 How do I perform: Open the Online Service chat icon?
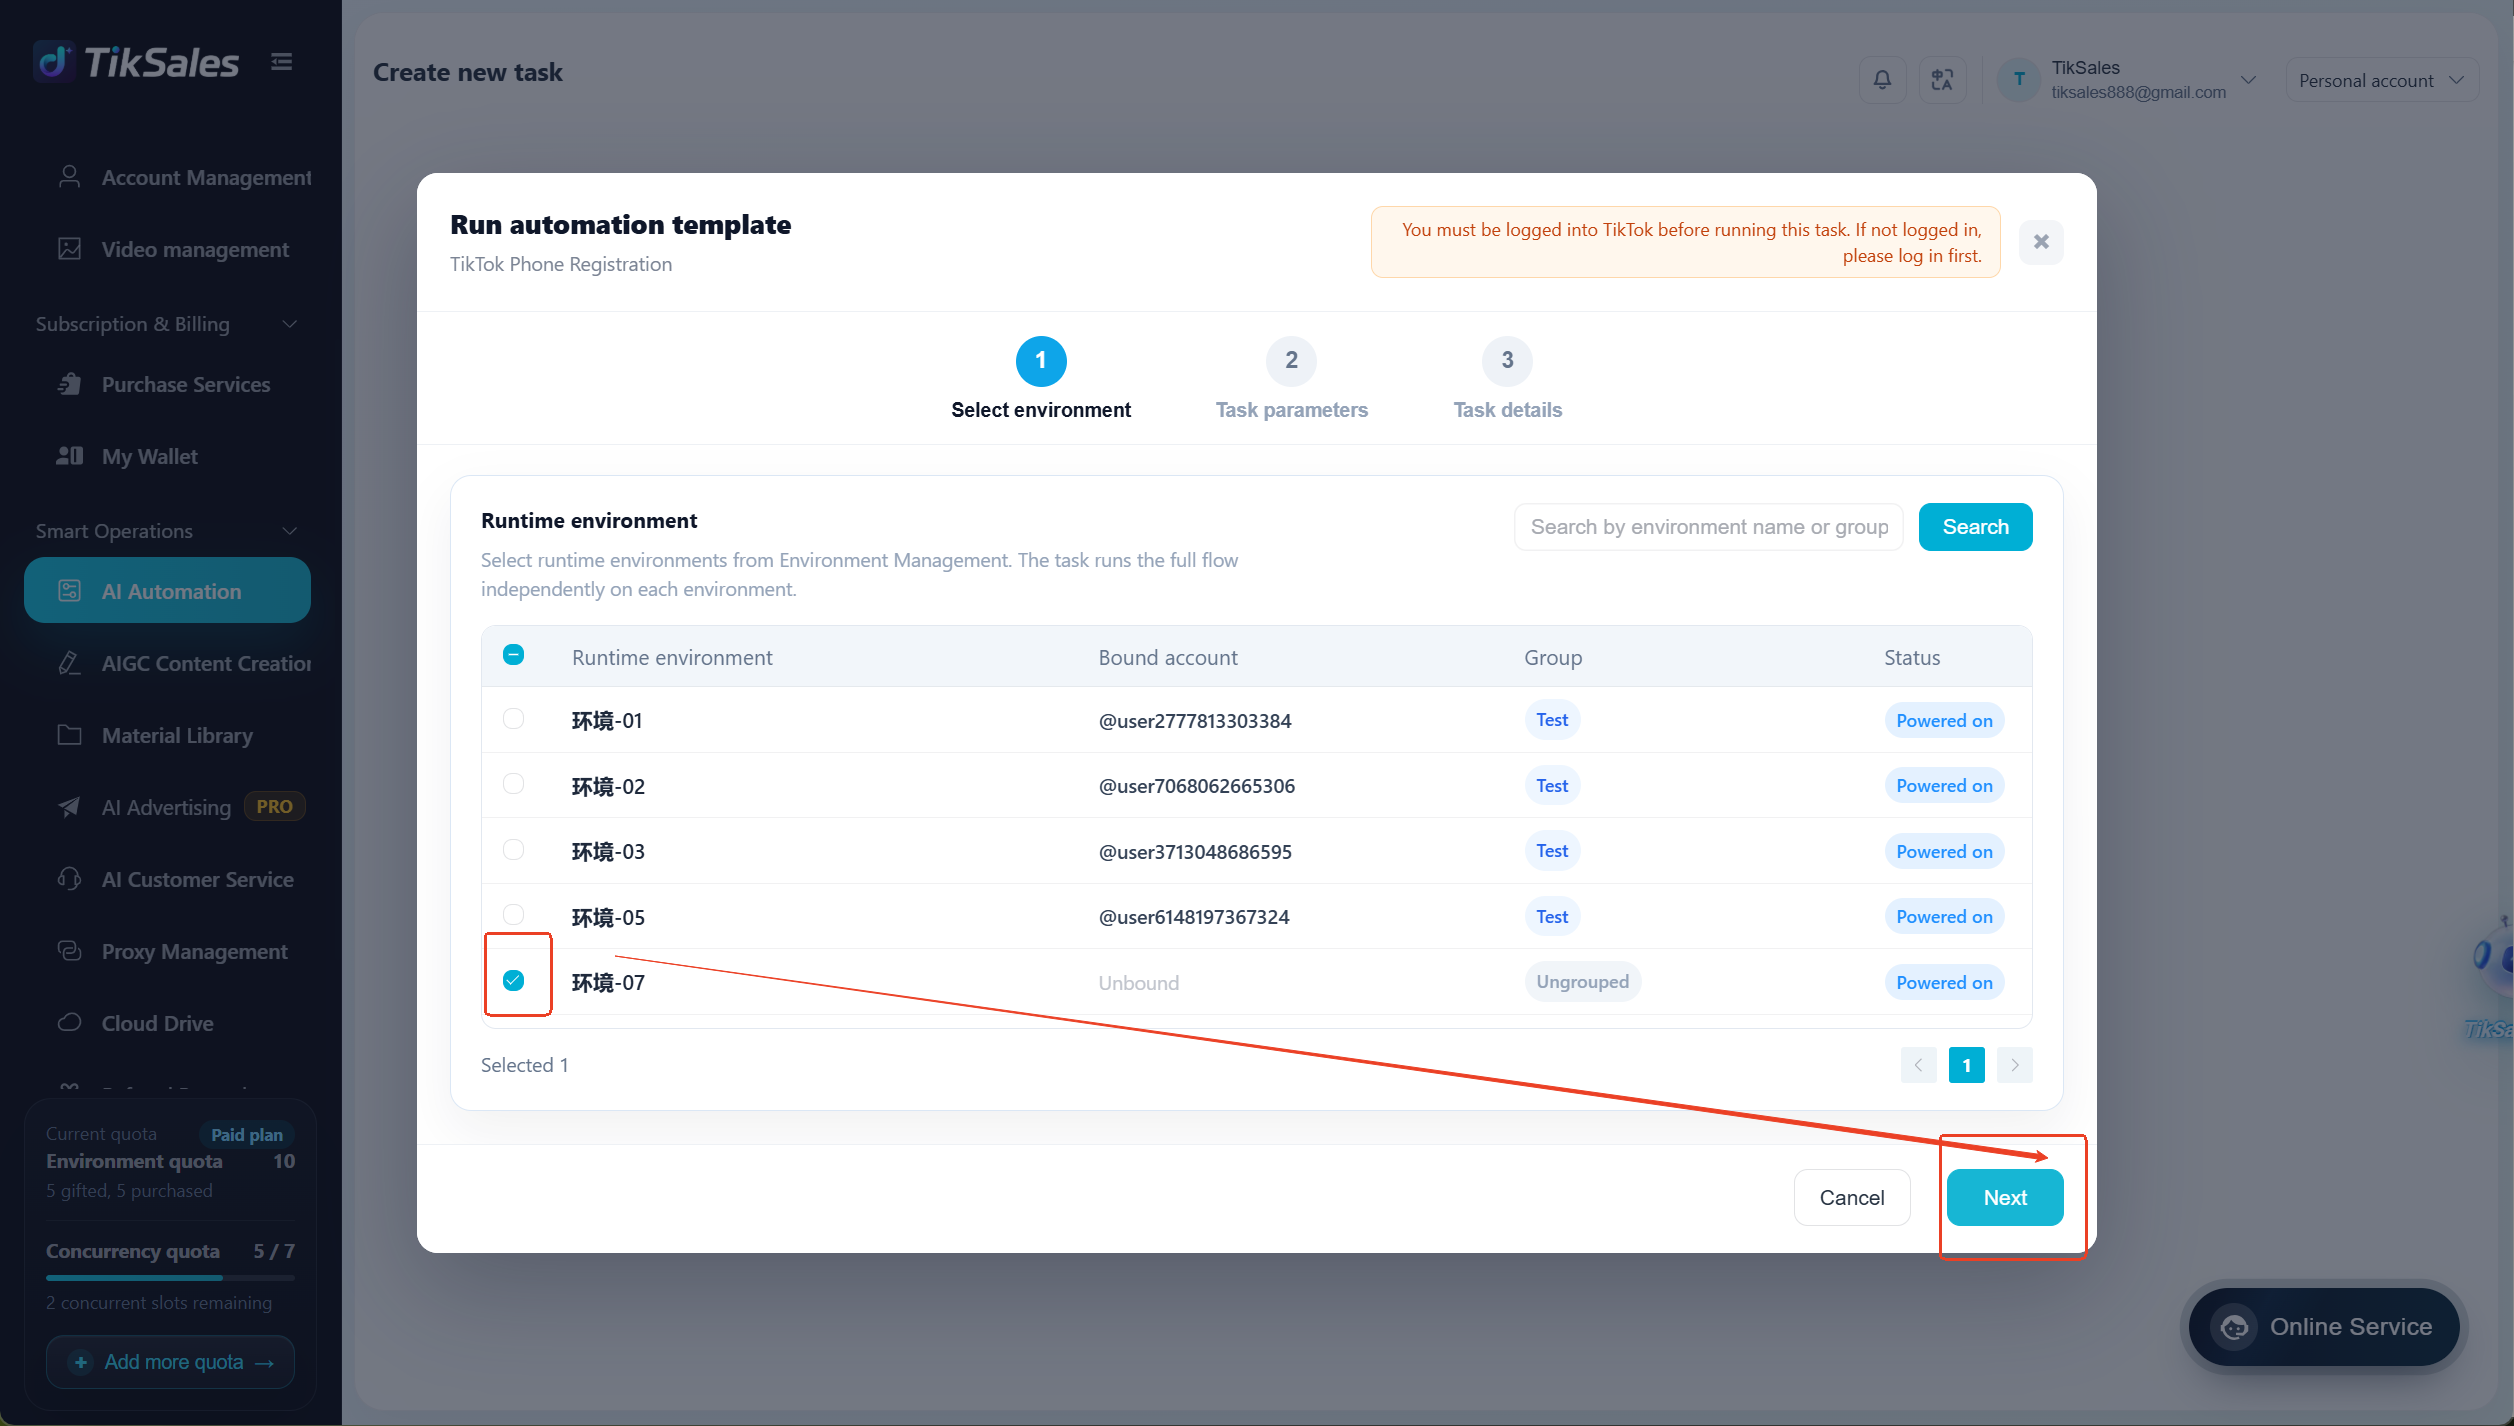click(2234, 1327)
